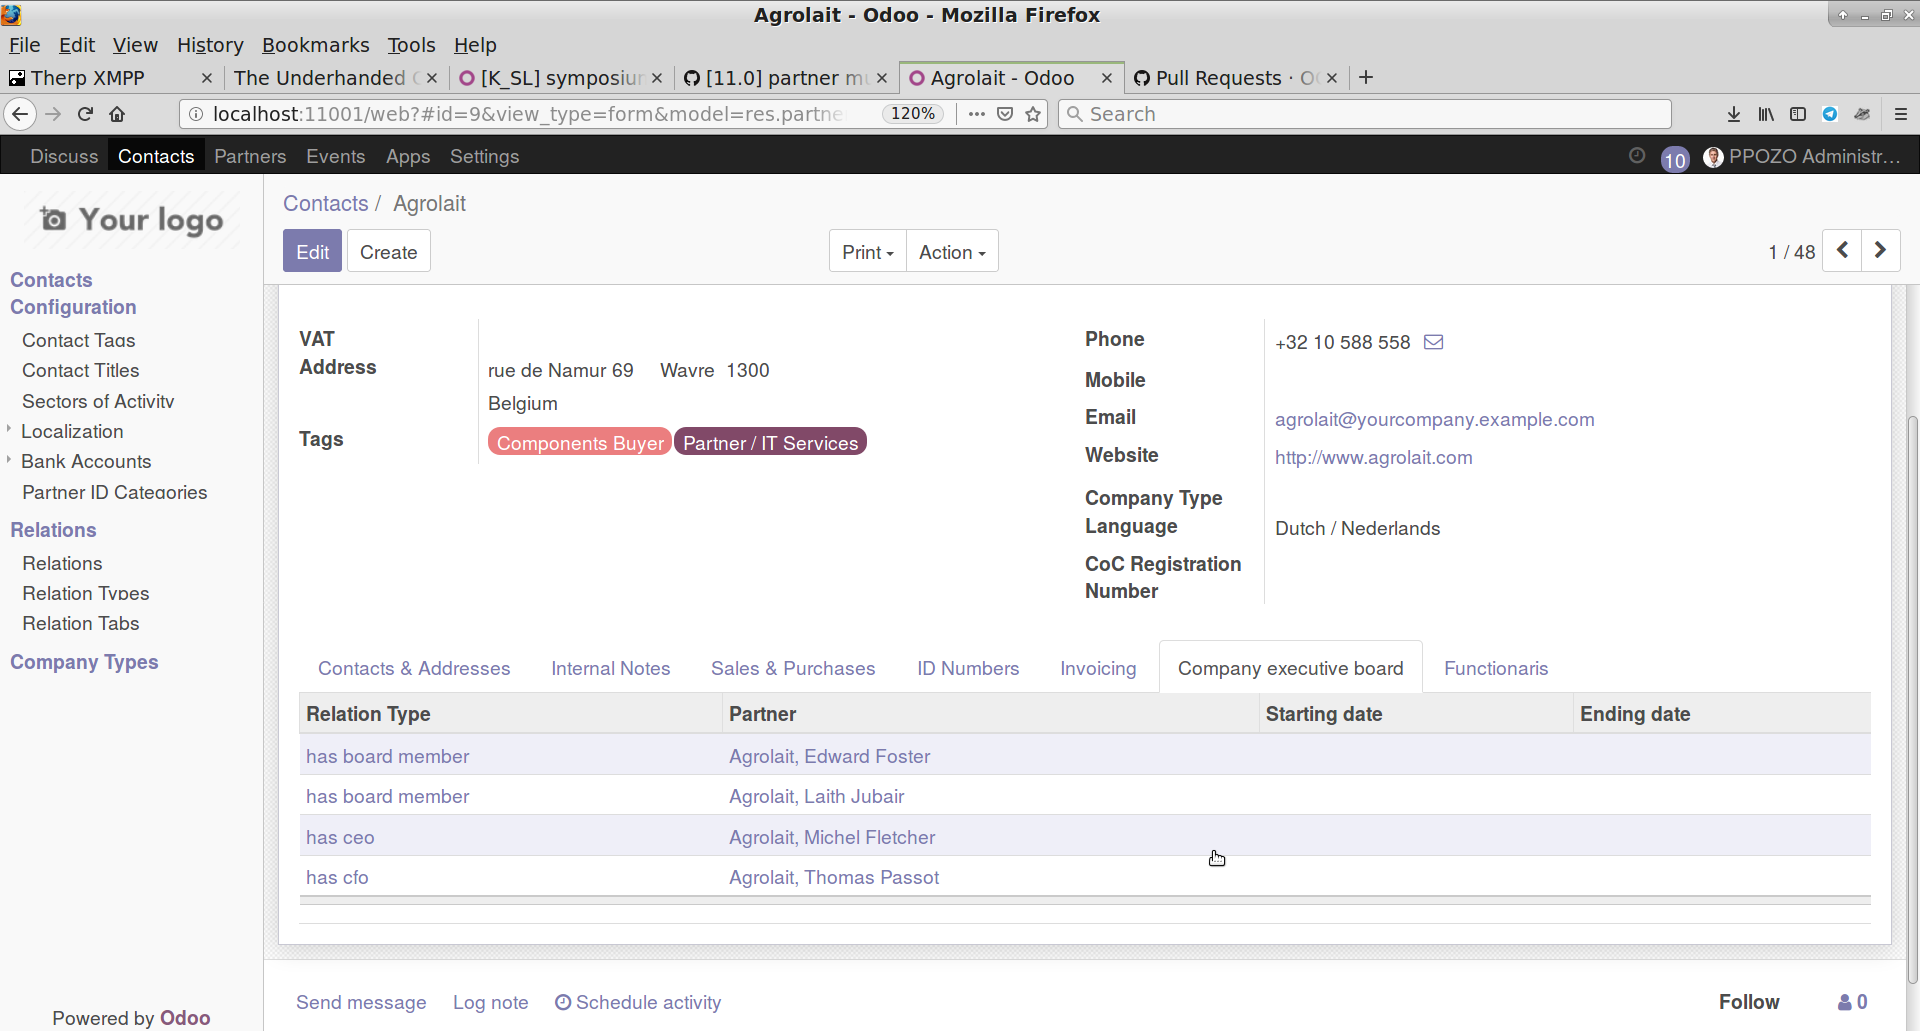
Task: Open the Telegram extension icon
Action: tap(1830, 114)
